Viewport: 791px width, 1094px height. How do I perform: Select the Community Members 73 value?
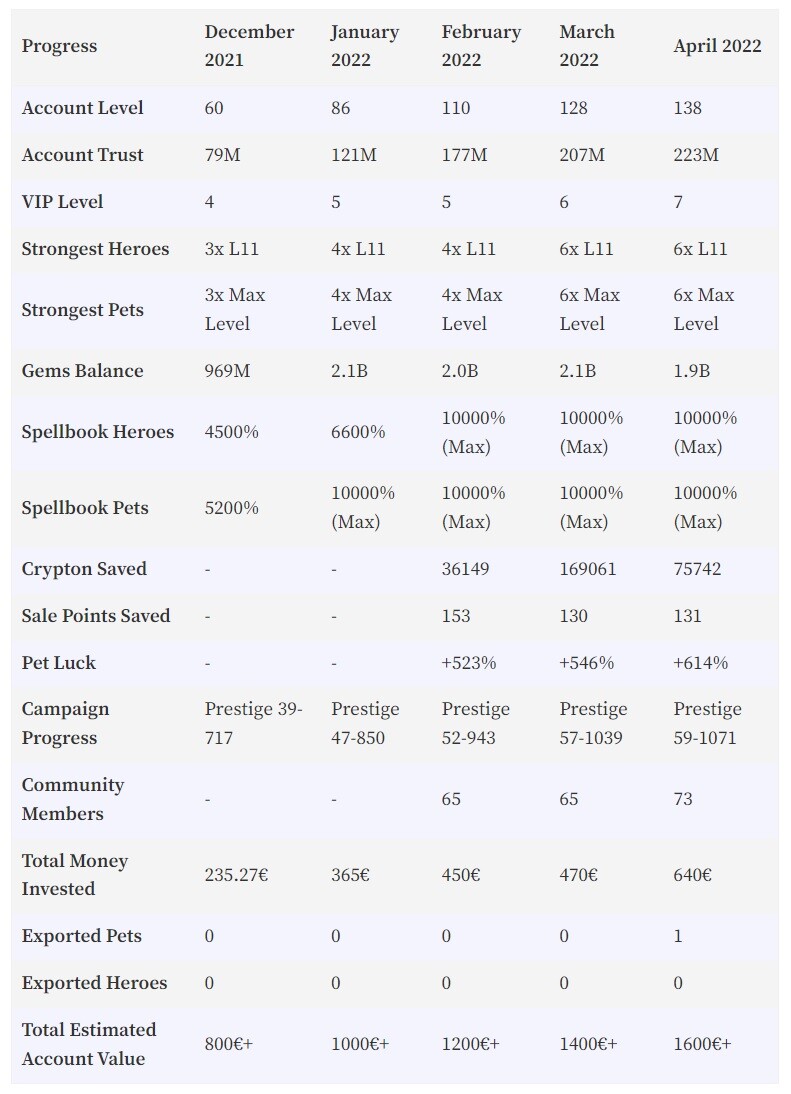tap(683, 799)
